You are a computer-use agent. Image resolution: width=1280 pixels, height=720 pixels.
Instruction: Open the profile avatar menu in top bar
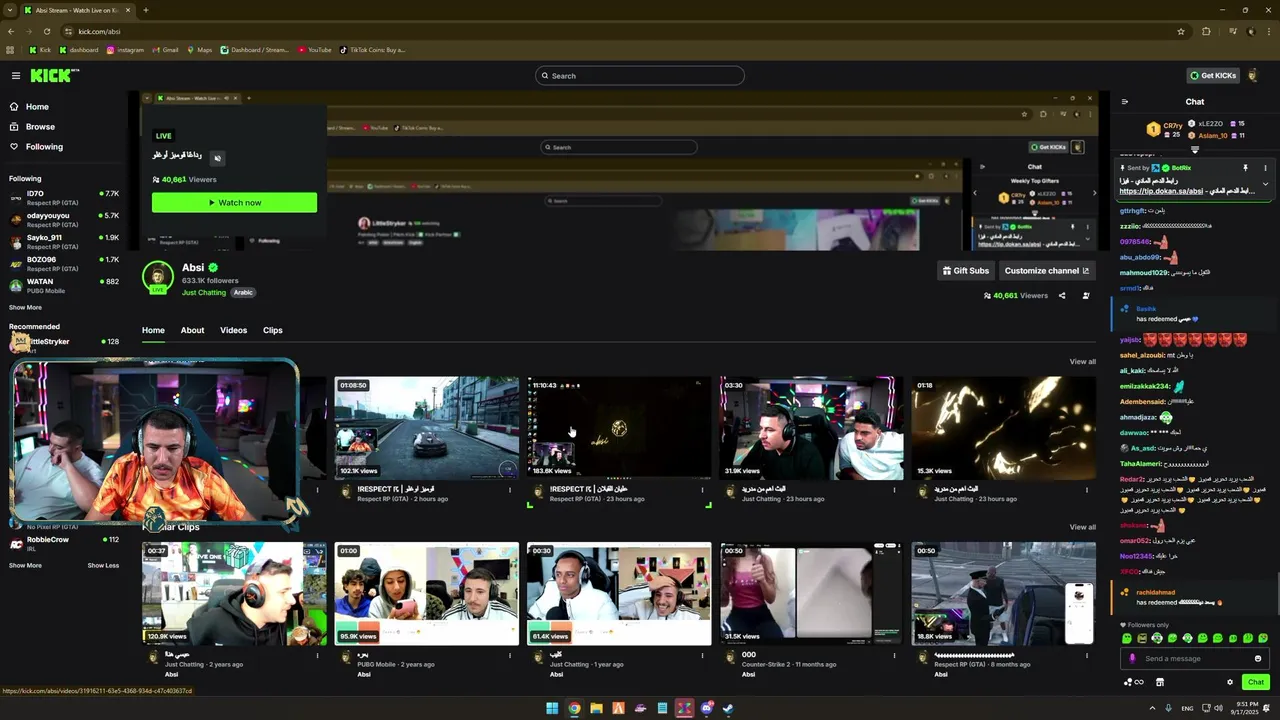[x=1253, y=76]
